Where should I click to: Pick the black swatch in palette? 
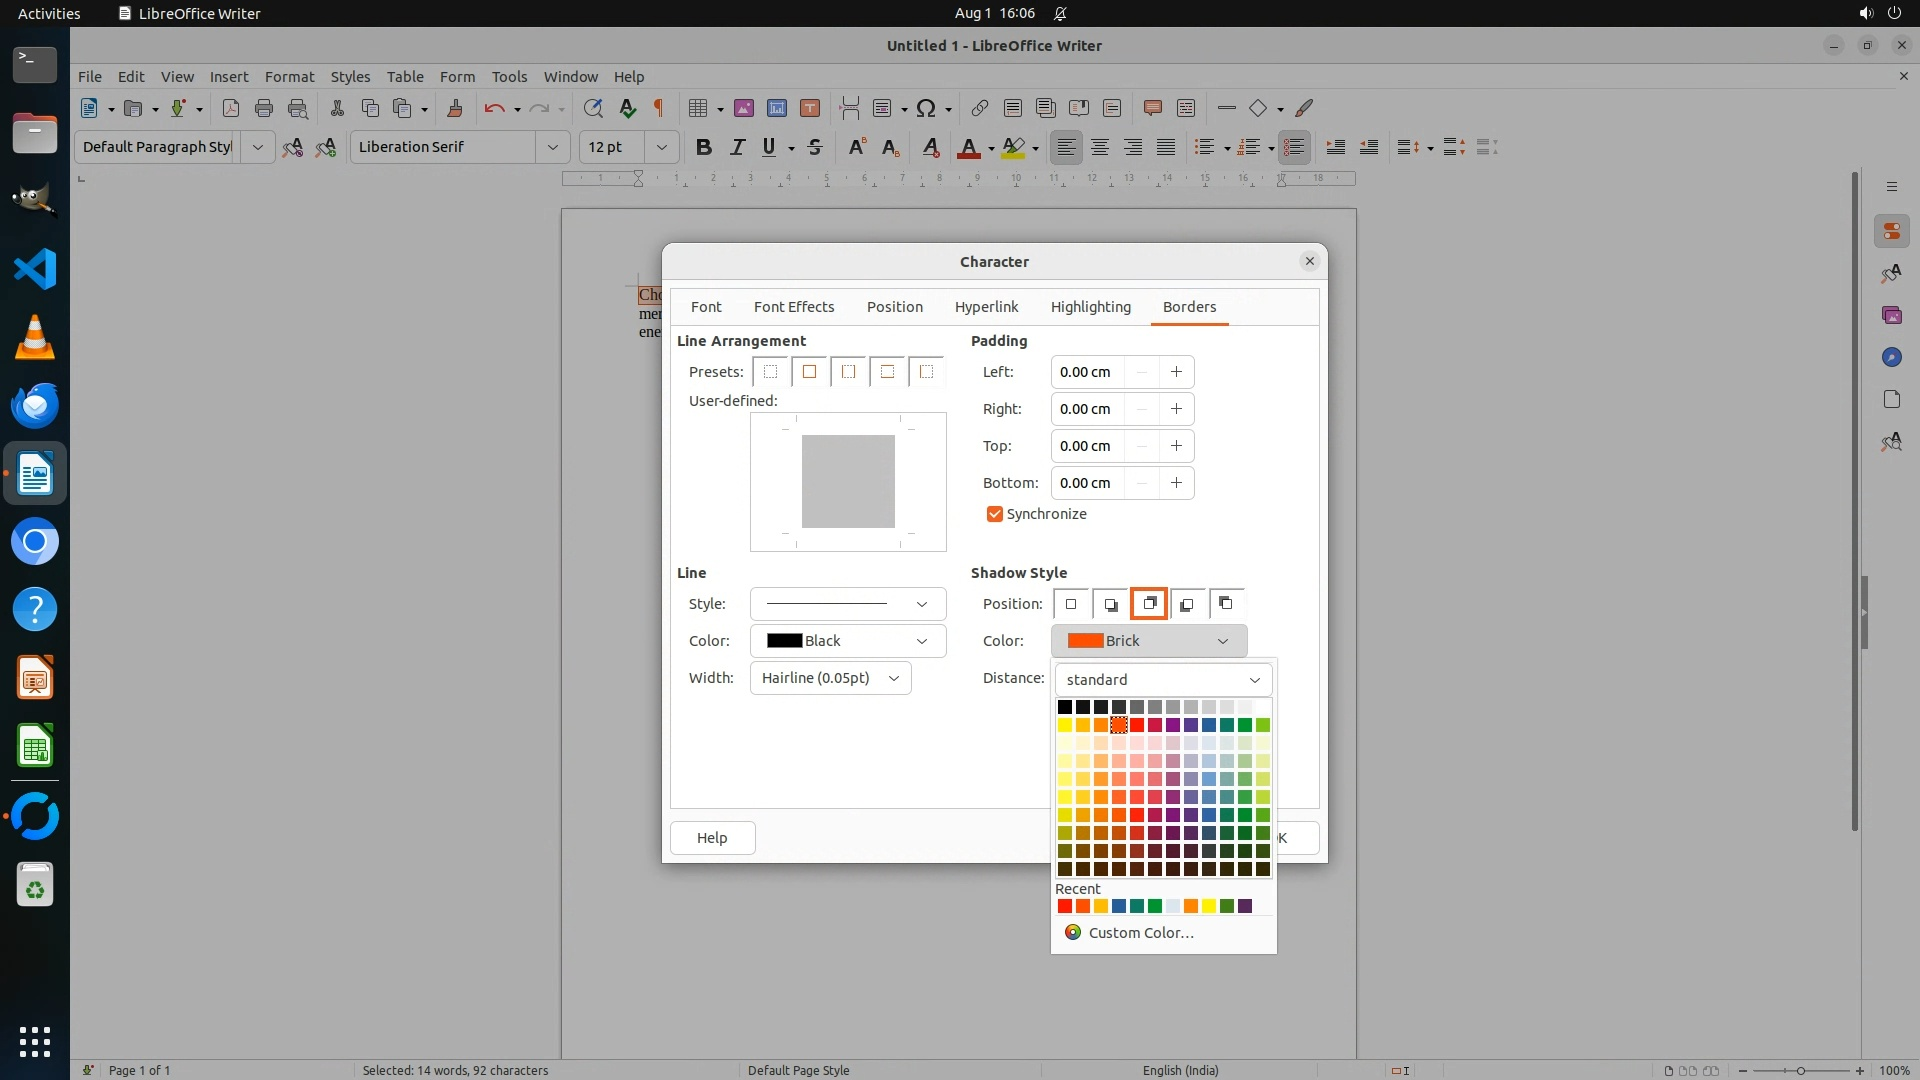(1064, 707)
